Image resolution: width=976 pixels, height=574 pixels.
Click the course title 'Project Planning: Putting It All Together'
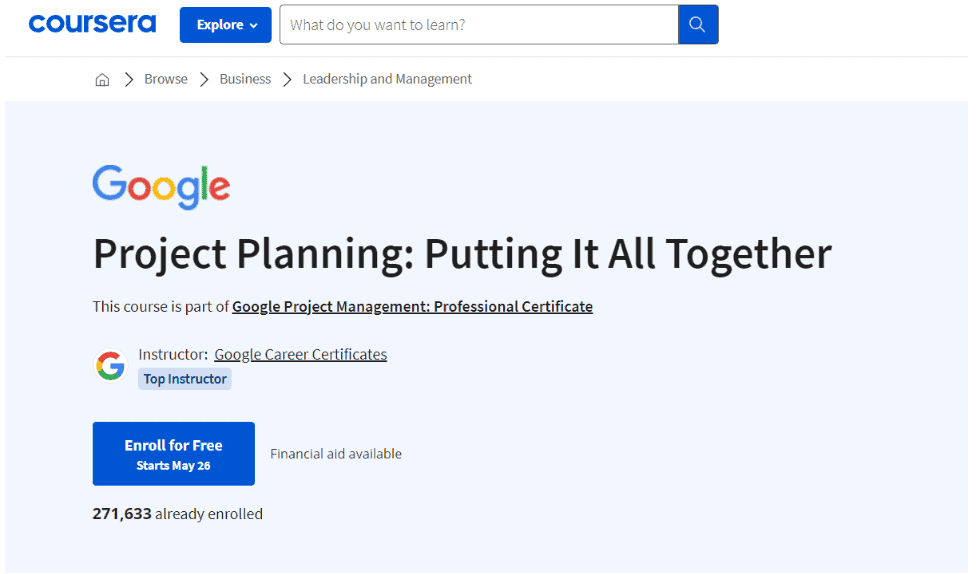[462, 254]
